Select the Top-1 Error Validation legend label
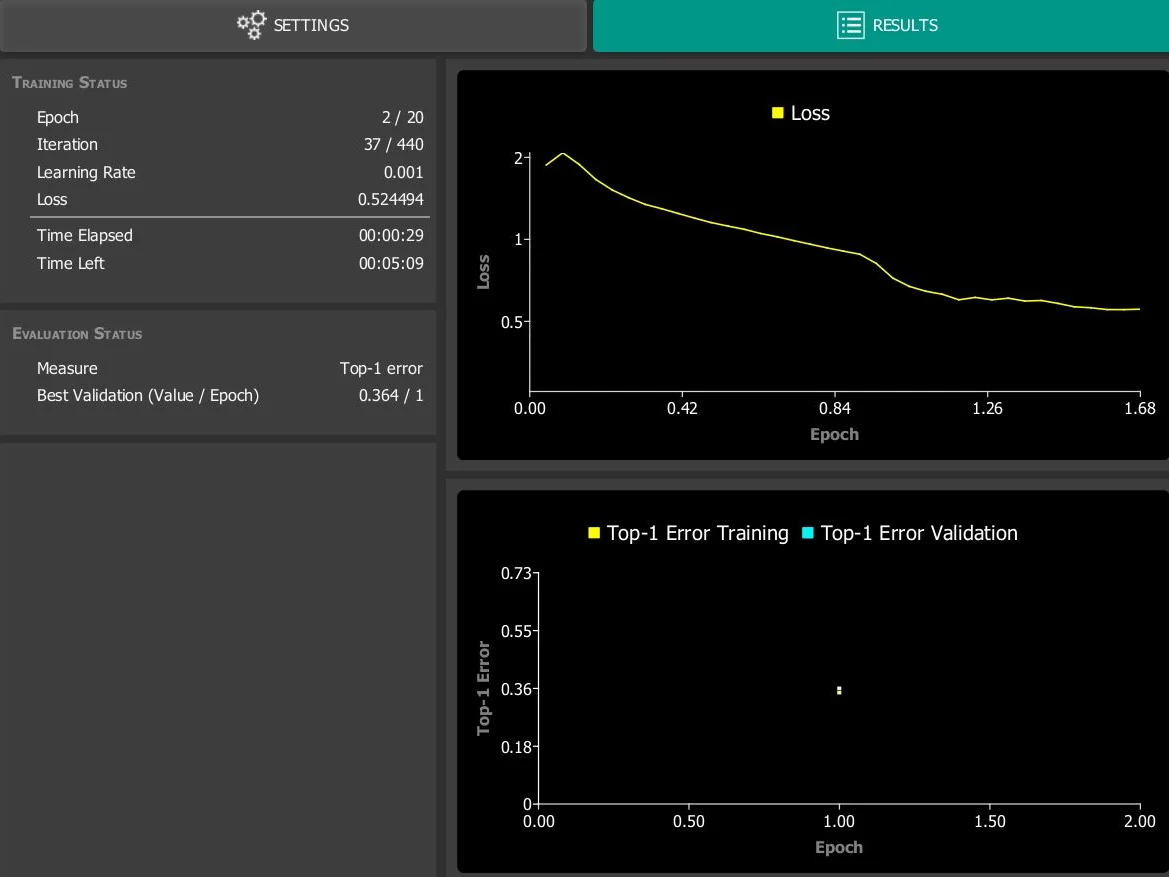The width and height of the screenshot is (1169, 877). [918, 534]
